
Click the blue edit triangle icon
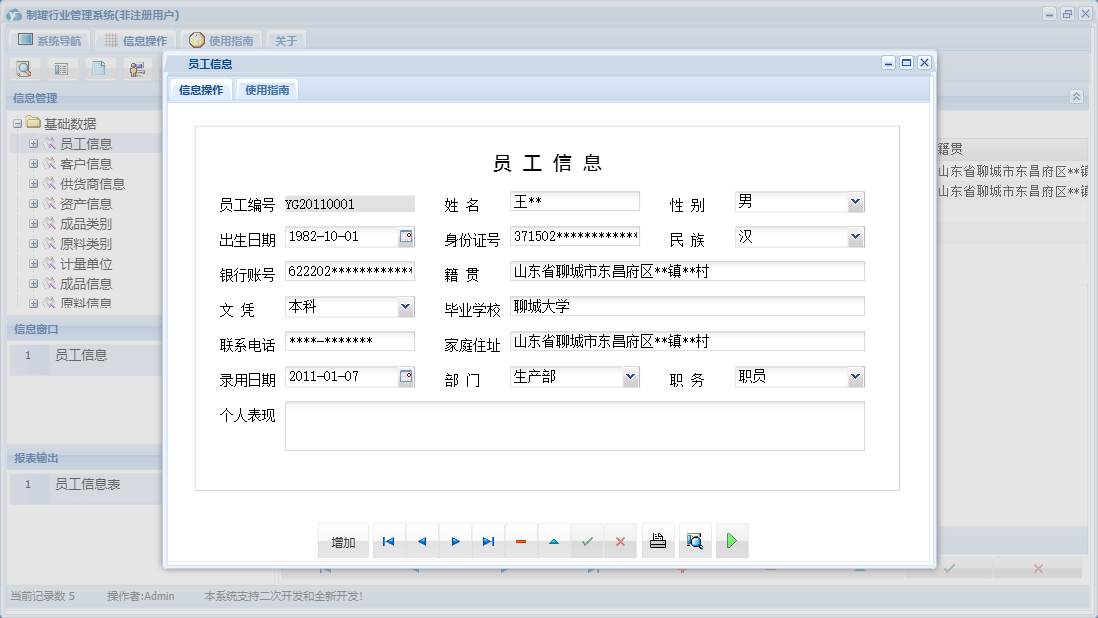coord(554,540)
